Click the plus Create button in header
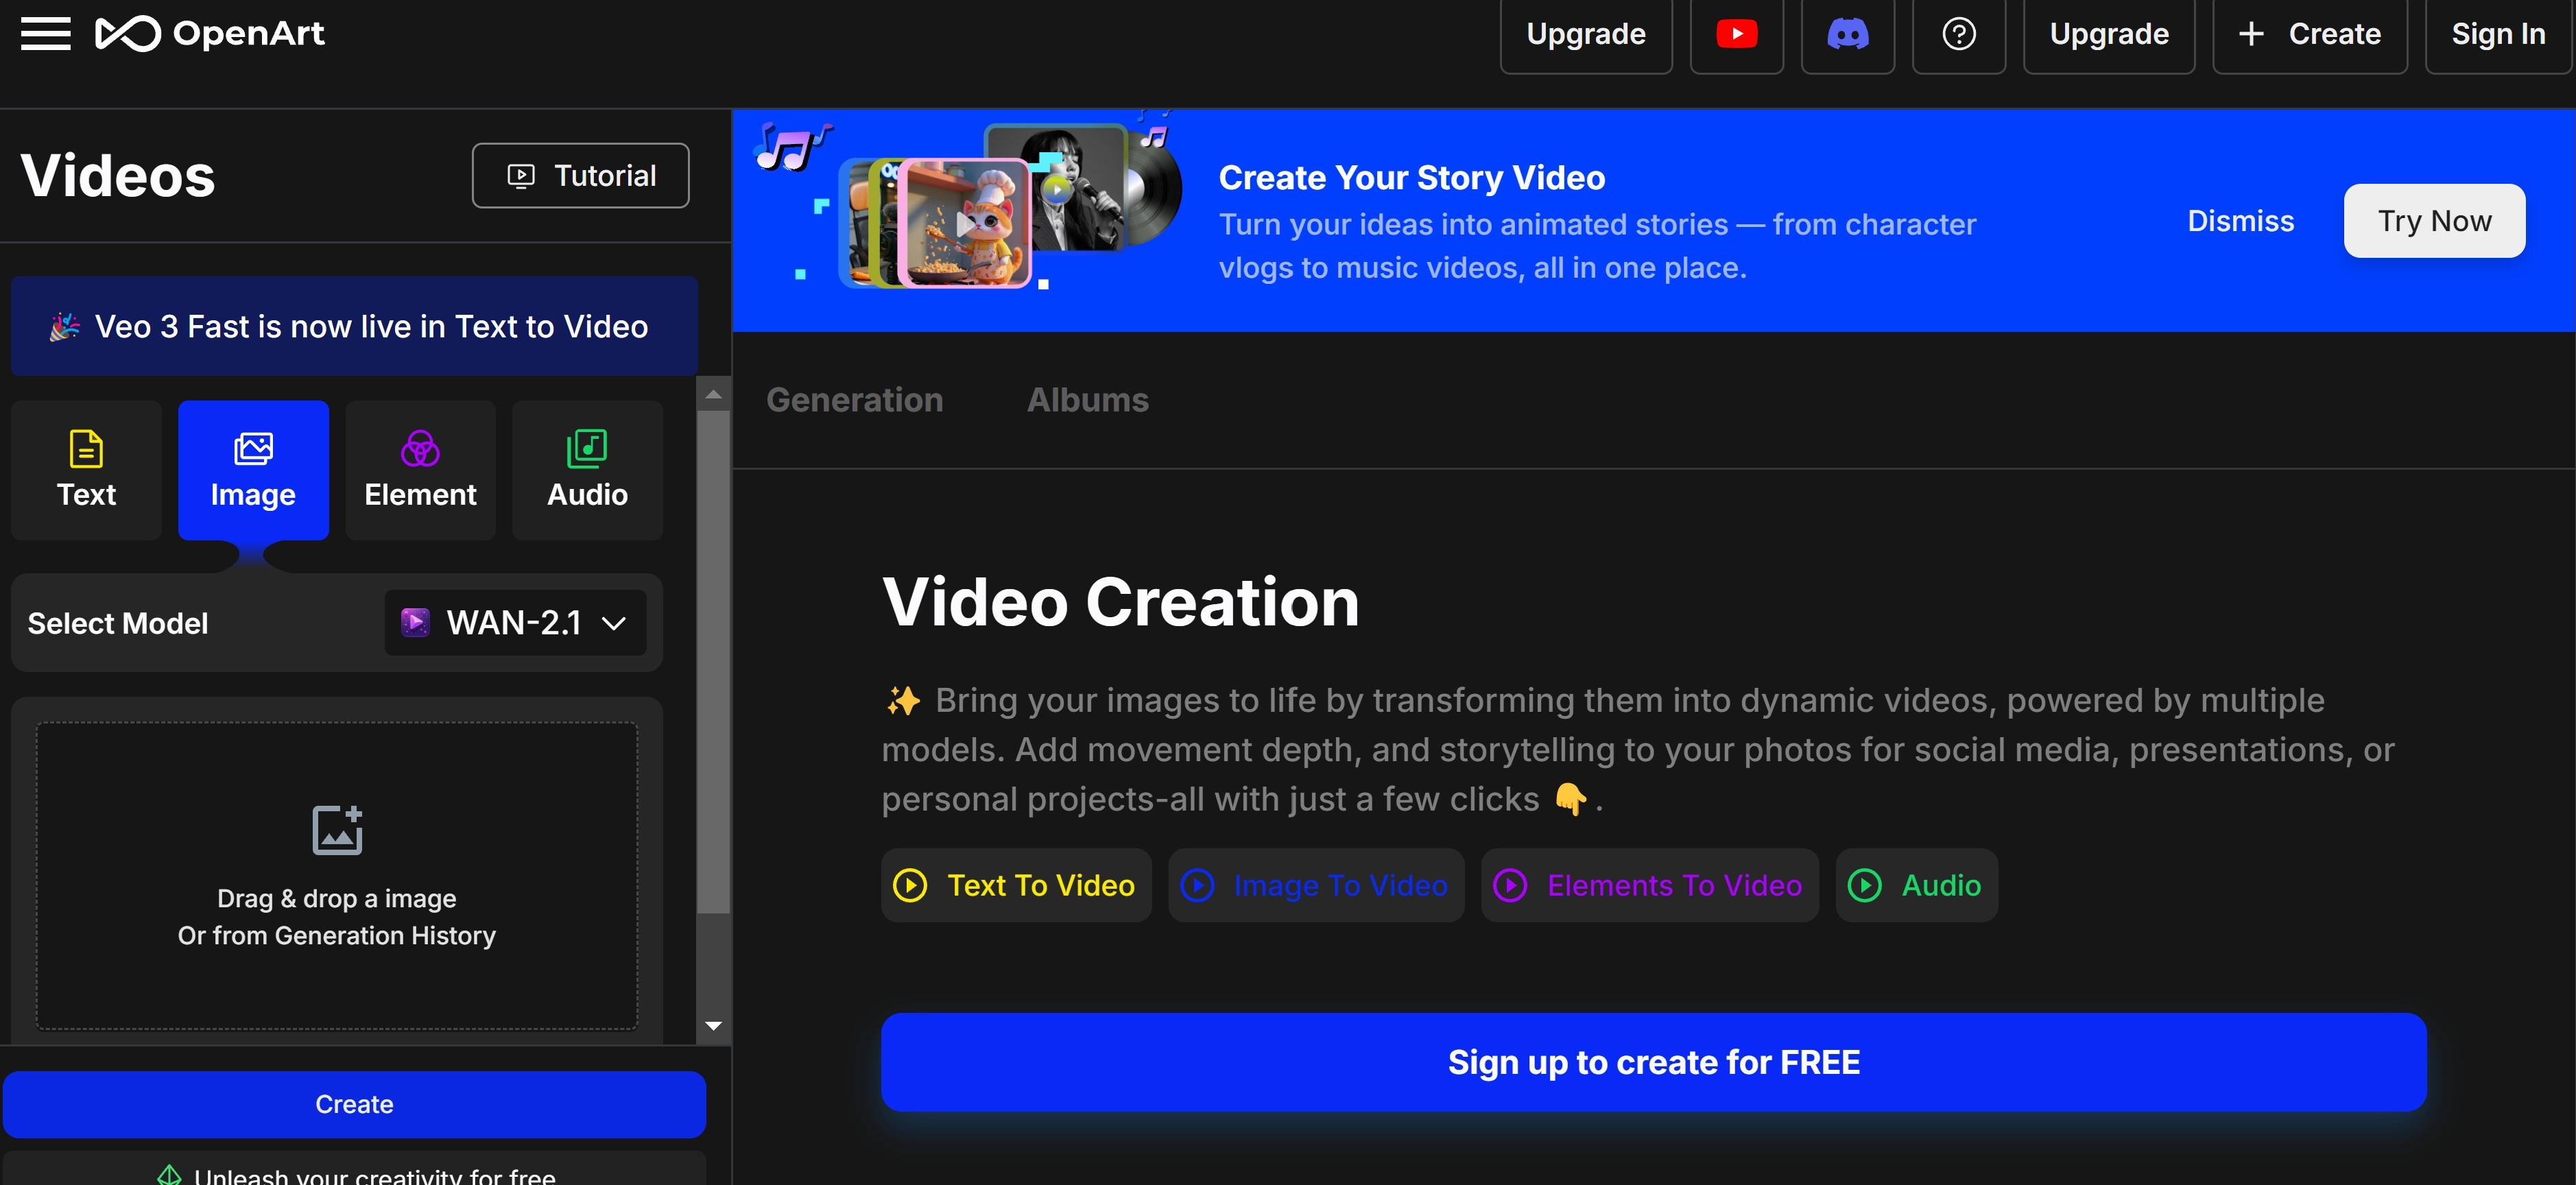The image size is (2576, 1185). click(x=2309, y=34)
